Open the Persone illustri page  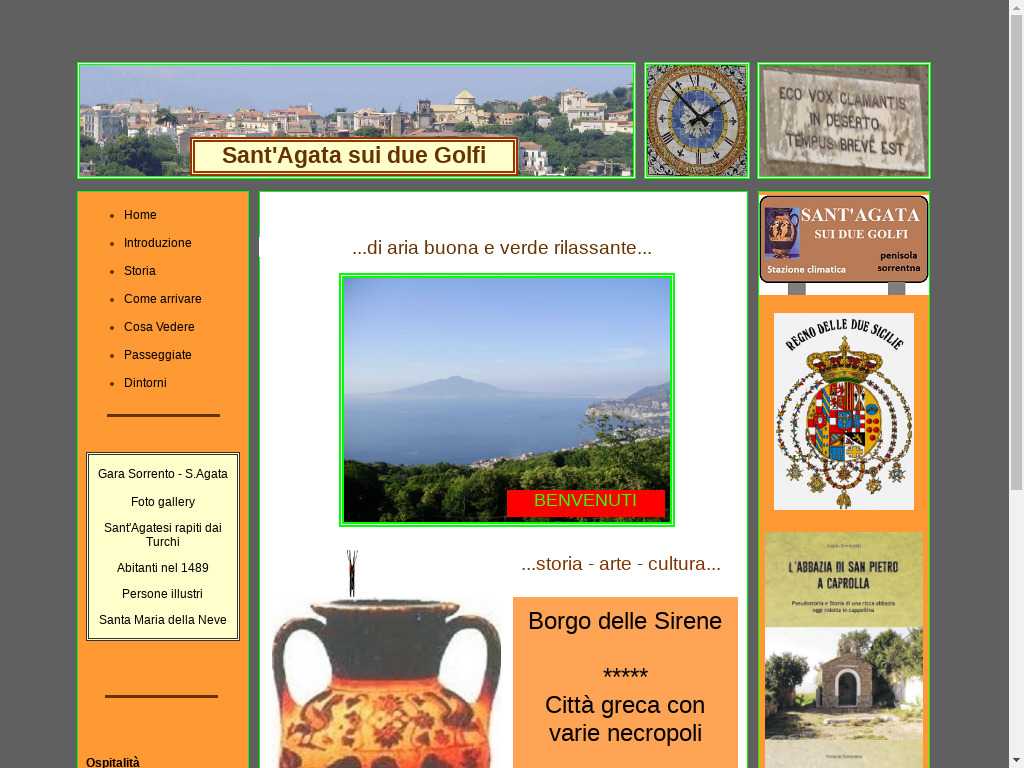(x=163, y=594)
